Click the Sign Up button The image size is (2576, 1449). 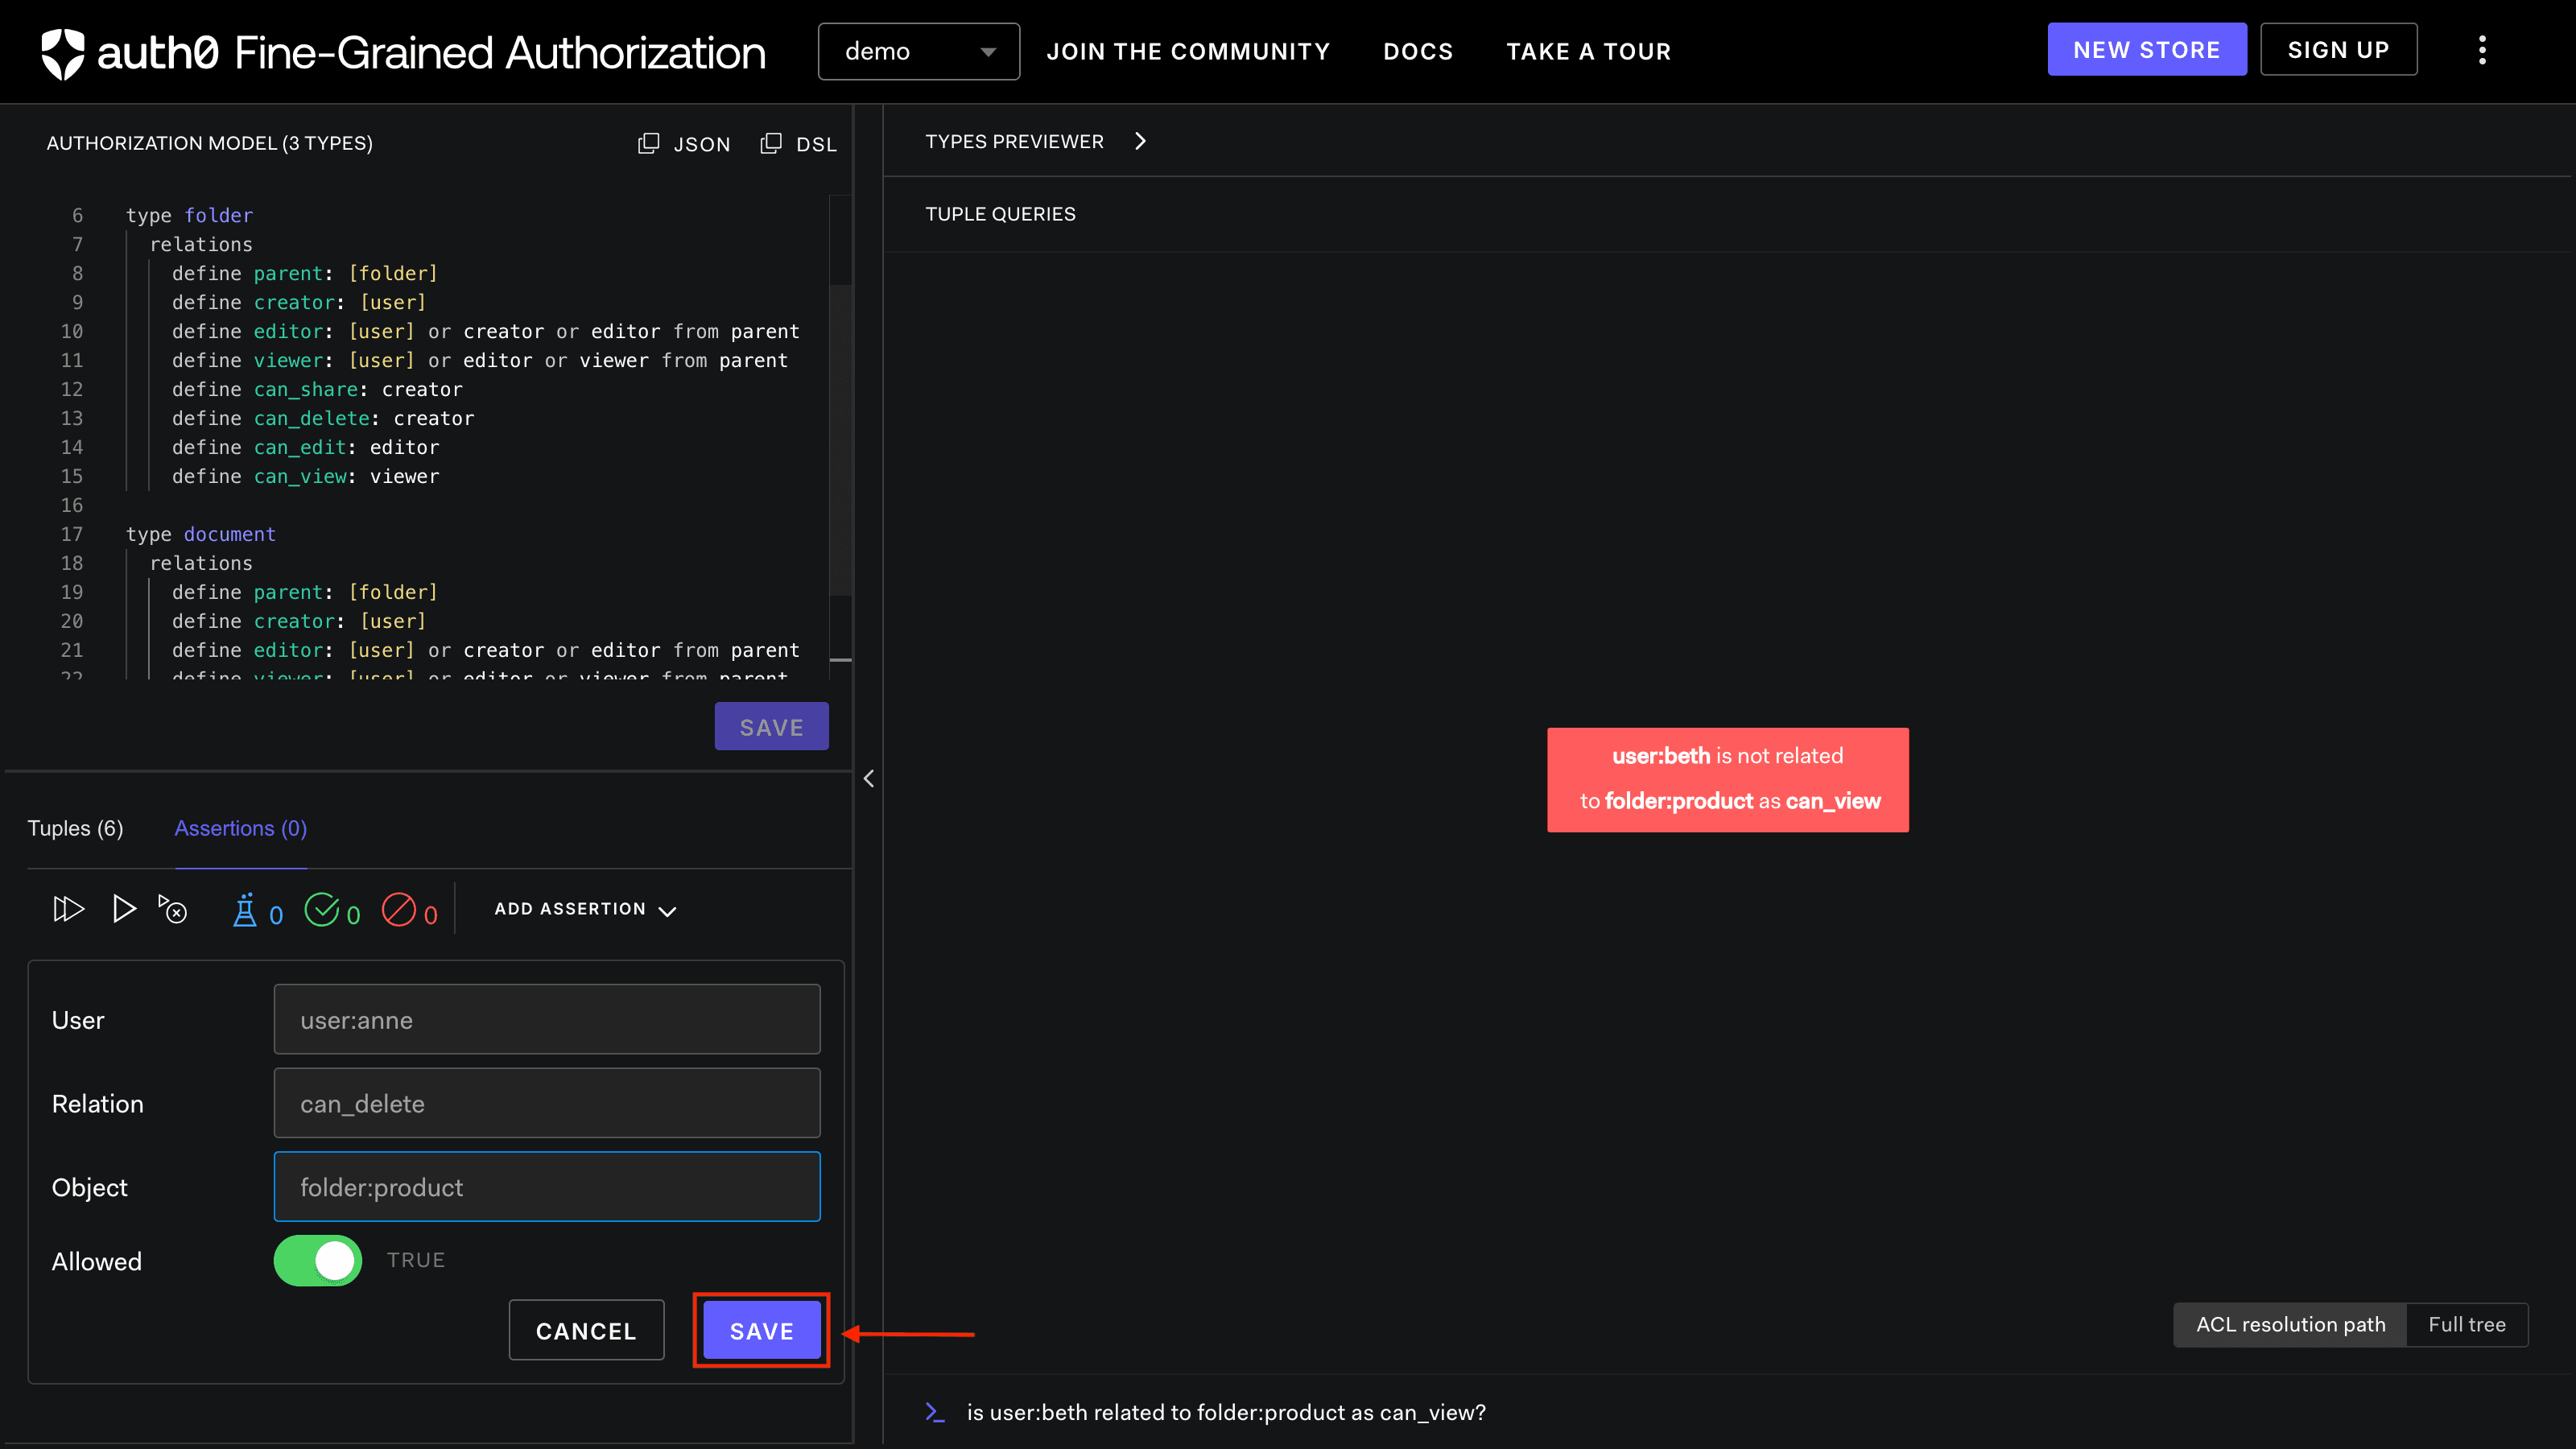[x=2338, y=49]
